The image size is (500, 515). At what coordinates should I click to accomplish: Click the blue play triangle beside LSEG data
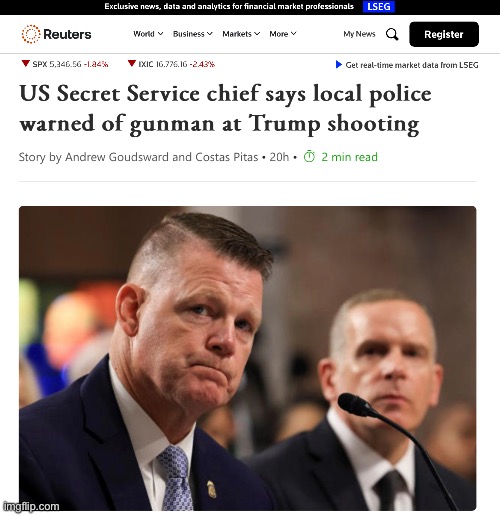[x=339, y=64]
